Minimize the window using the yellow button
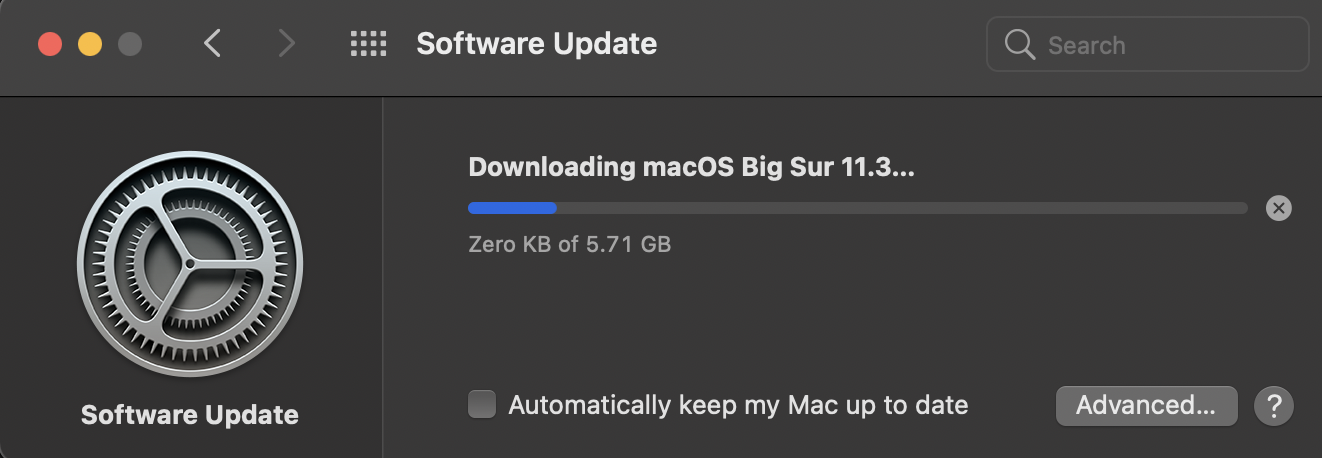Viewport: 1322px width, 458px height. pos(90,44)
